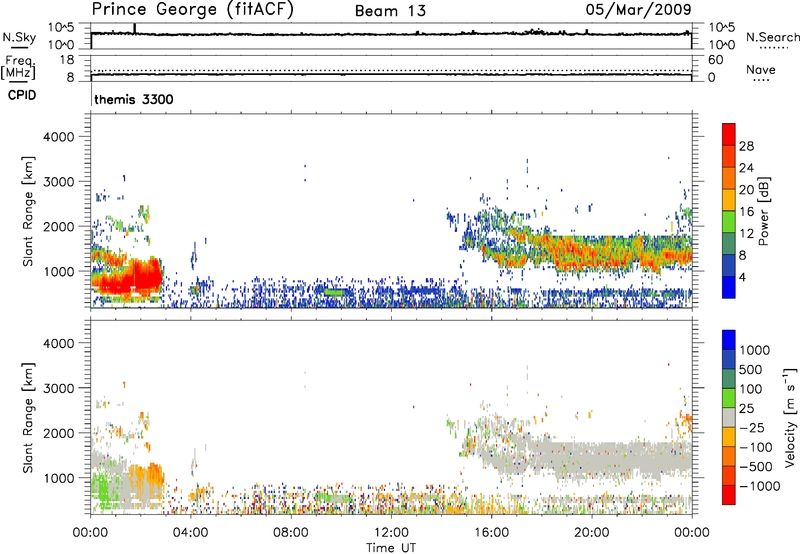Select the 'Freq. [MHz]' axis label

[x=19, y=67]
